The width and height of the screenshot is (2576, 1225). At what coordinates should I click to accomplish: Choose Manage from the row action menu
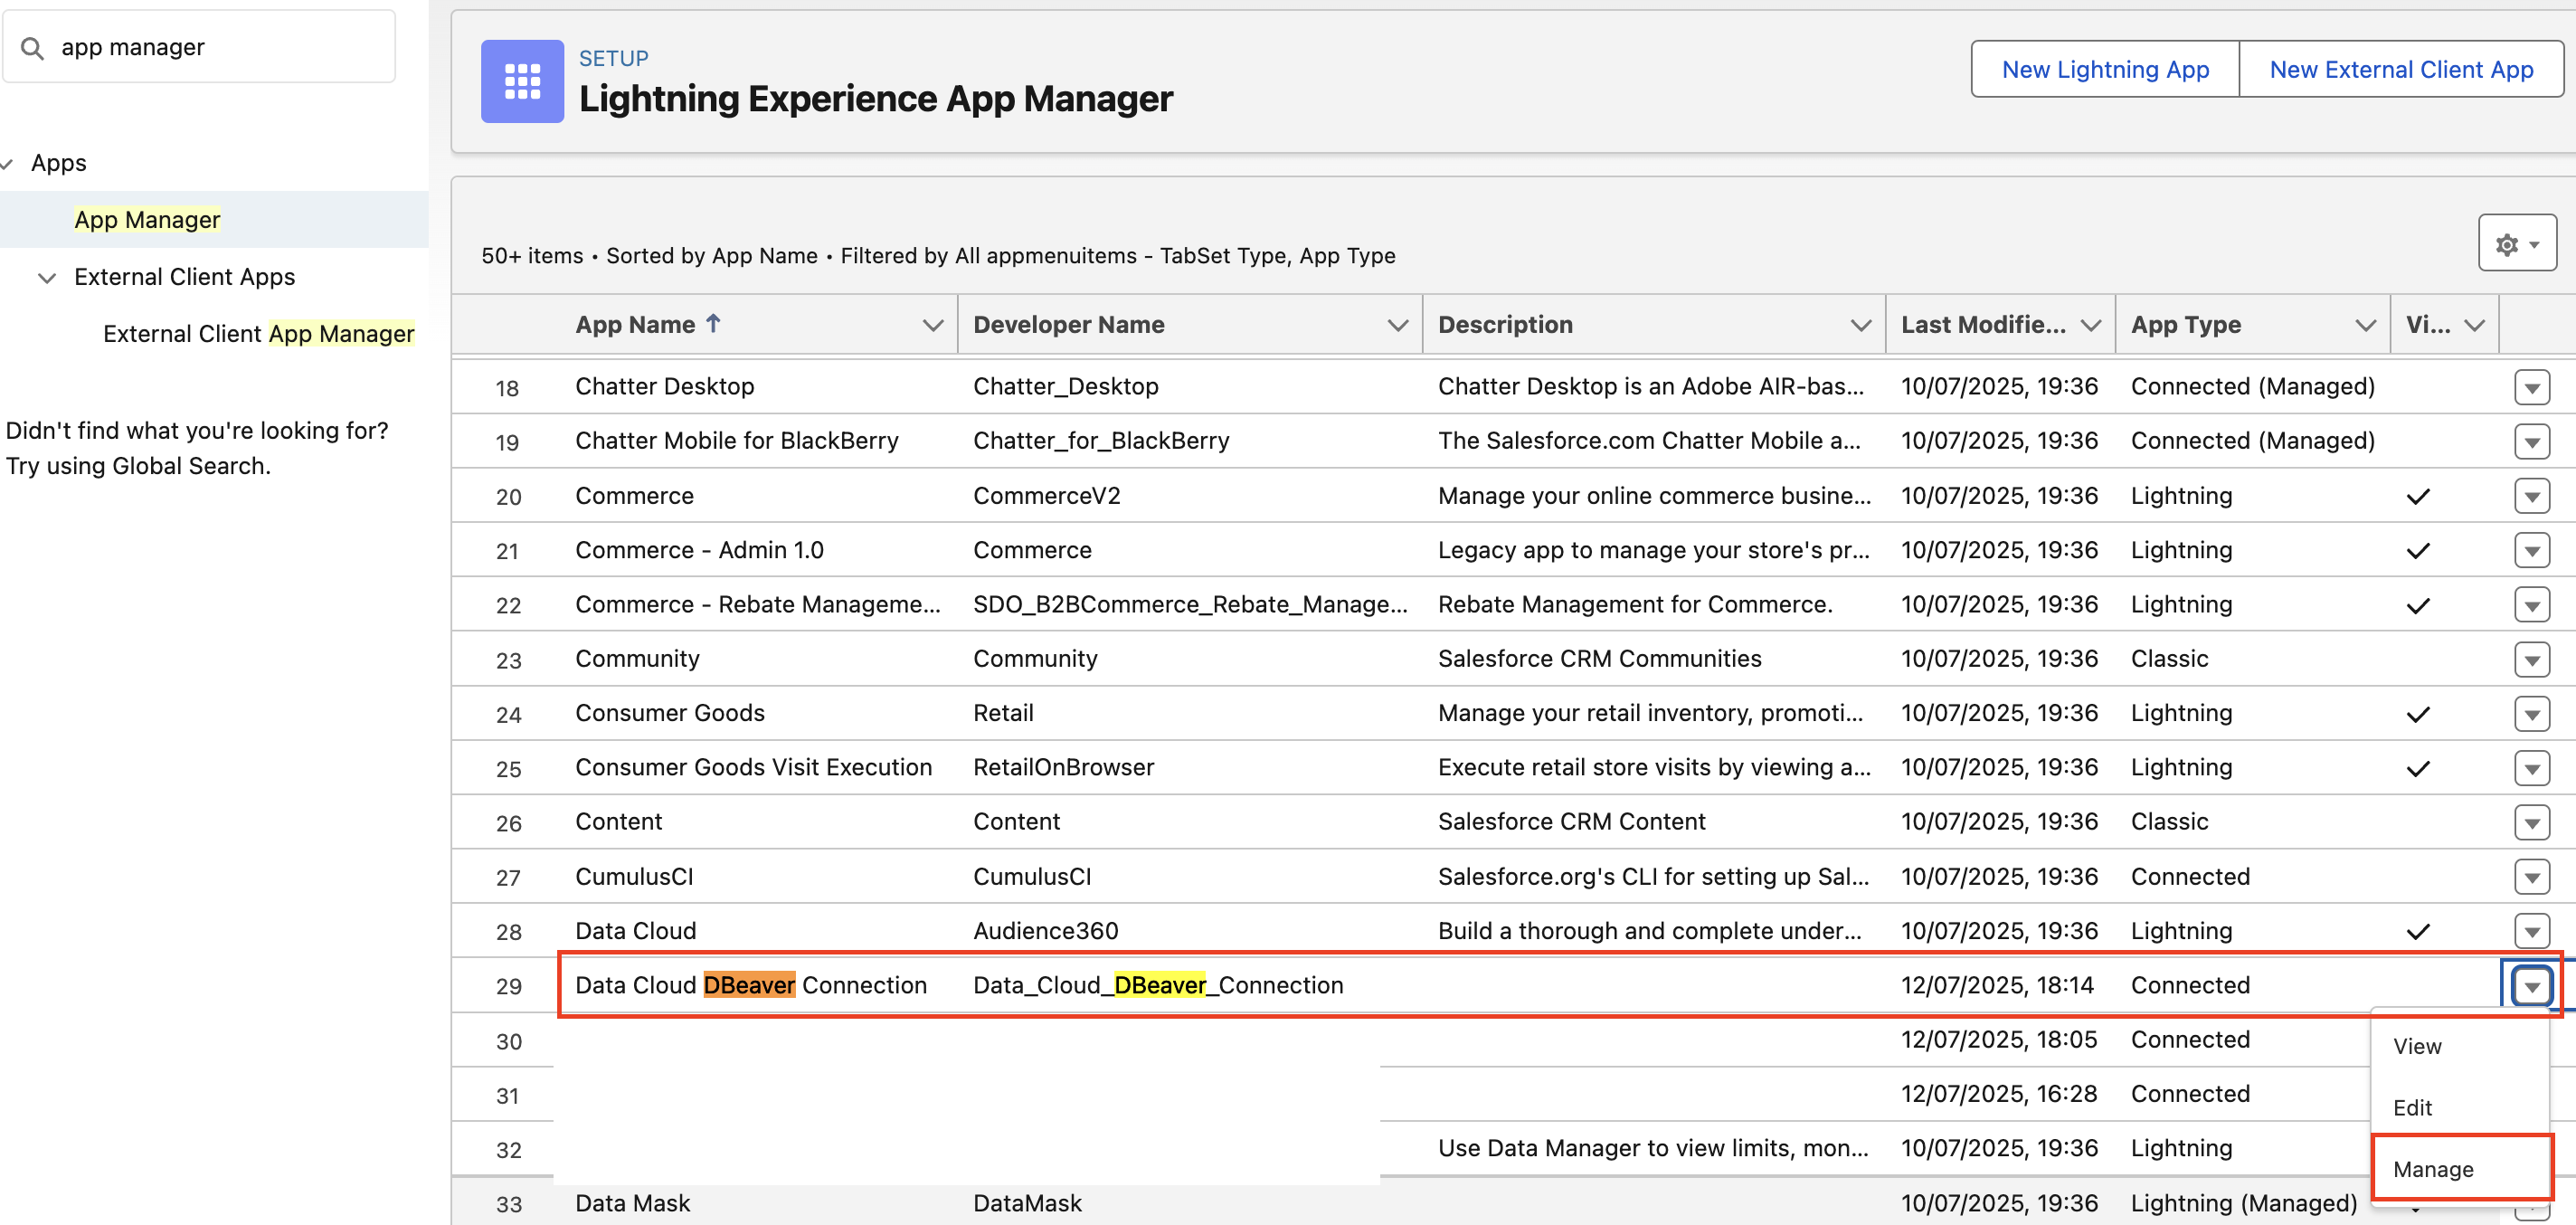2433,1168
